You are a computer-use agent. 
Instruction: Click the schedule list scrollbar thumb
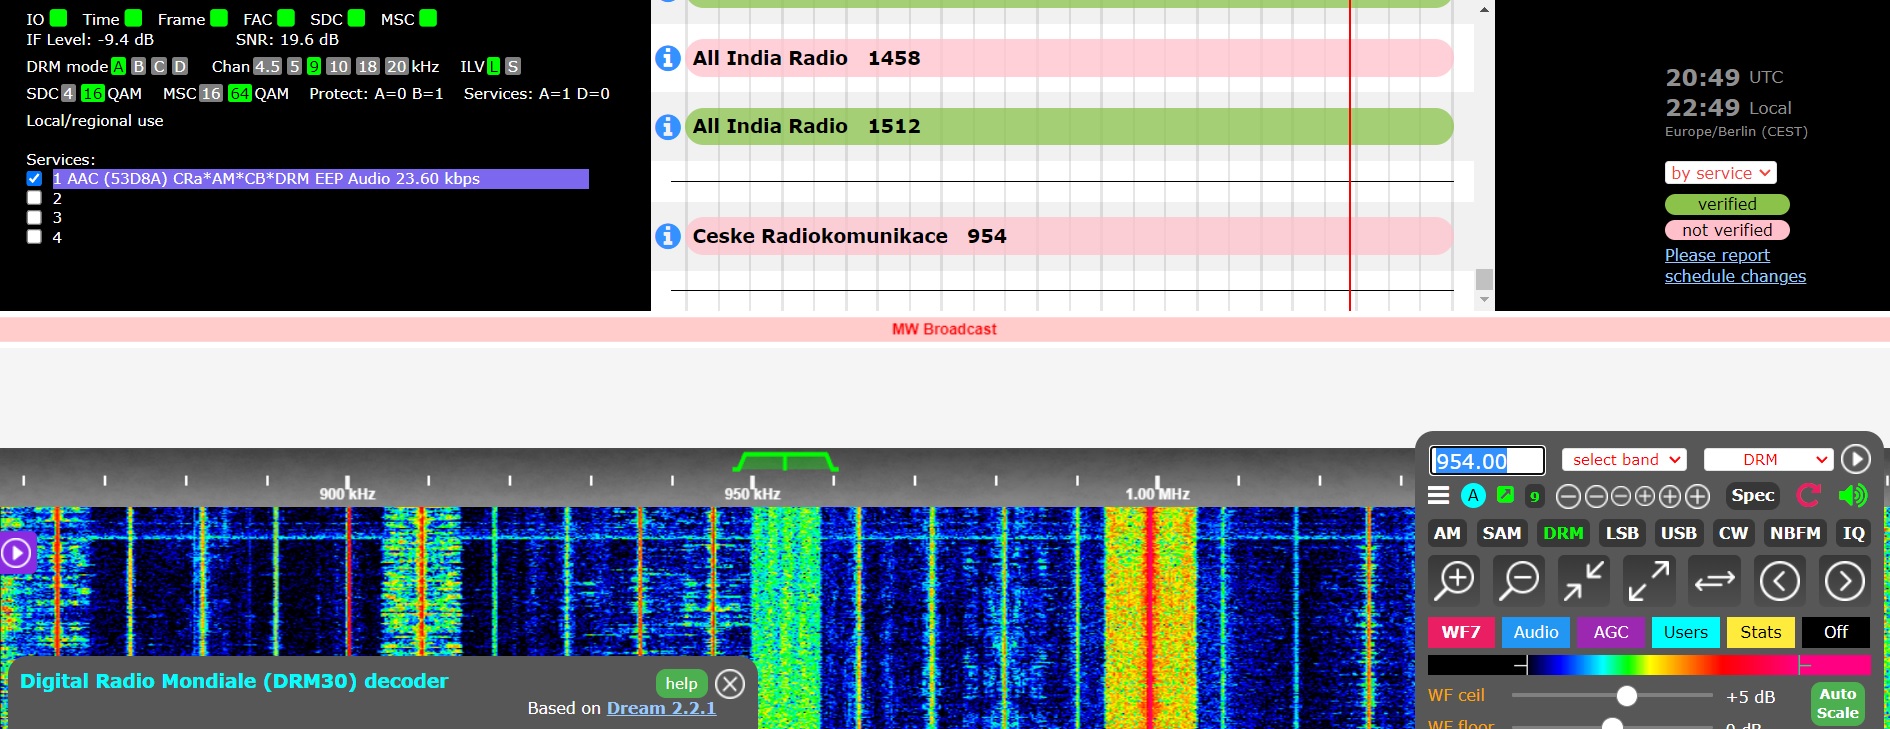[x=1484, y=279]
